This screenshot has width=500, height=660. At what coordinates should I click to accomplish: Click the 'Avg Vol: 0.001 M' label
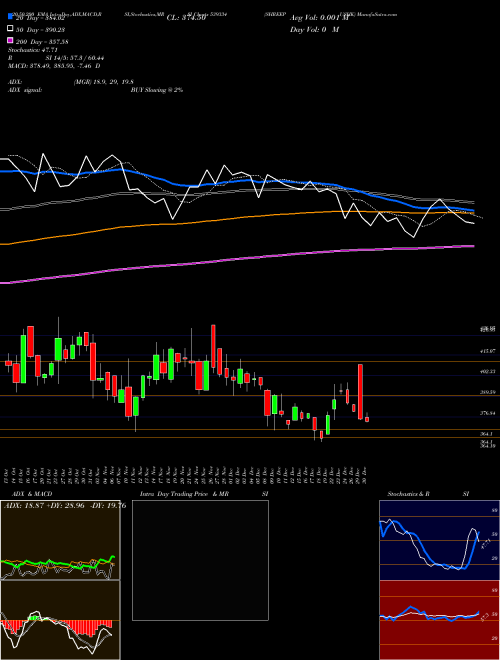pos(319,18)
